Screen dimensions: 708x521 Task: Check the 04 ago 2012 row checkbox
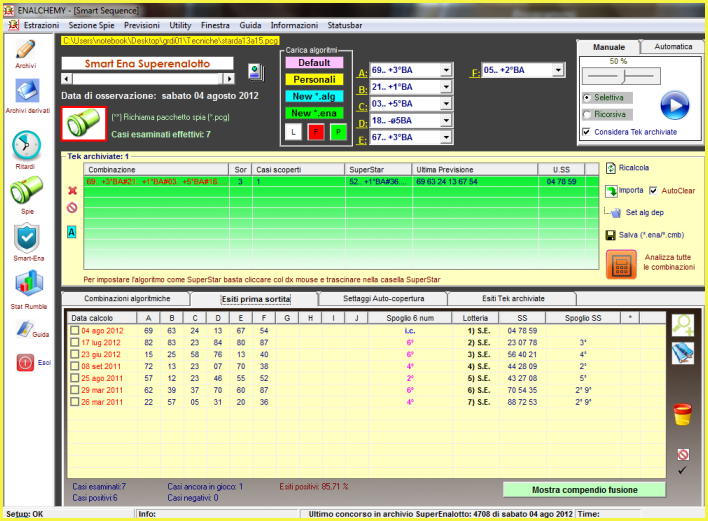[75, 330]
